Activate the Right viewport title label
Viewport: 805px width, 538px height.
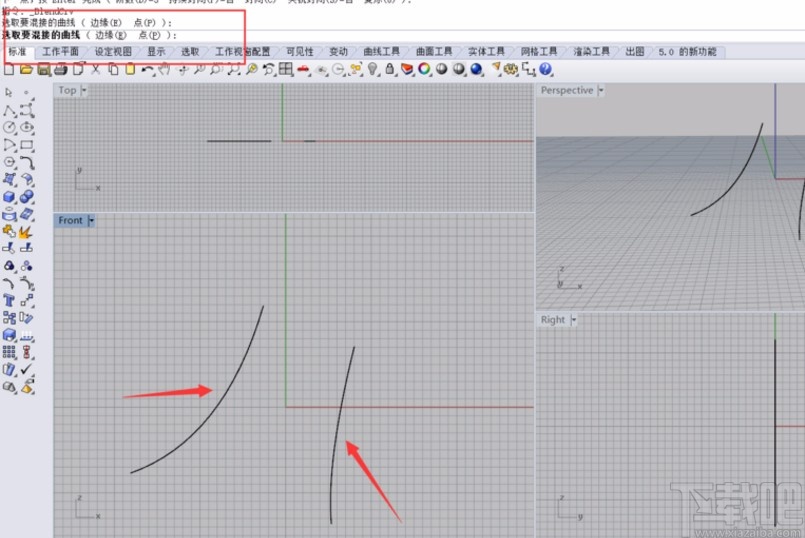point(552,320)
